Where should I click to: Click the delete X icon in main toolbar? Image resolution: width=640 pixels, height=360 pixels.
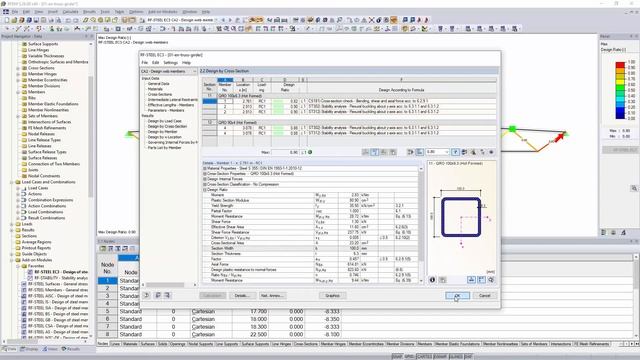coord(371,20)
